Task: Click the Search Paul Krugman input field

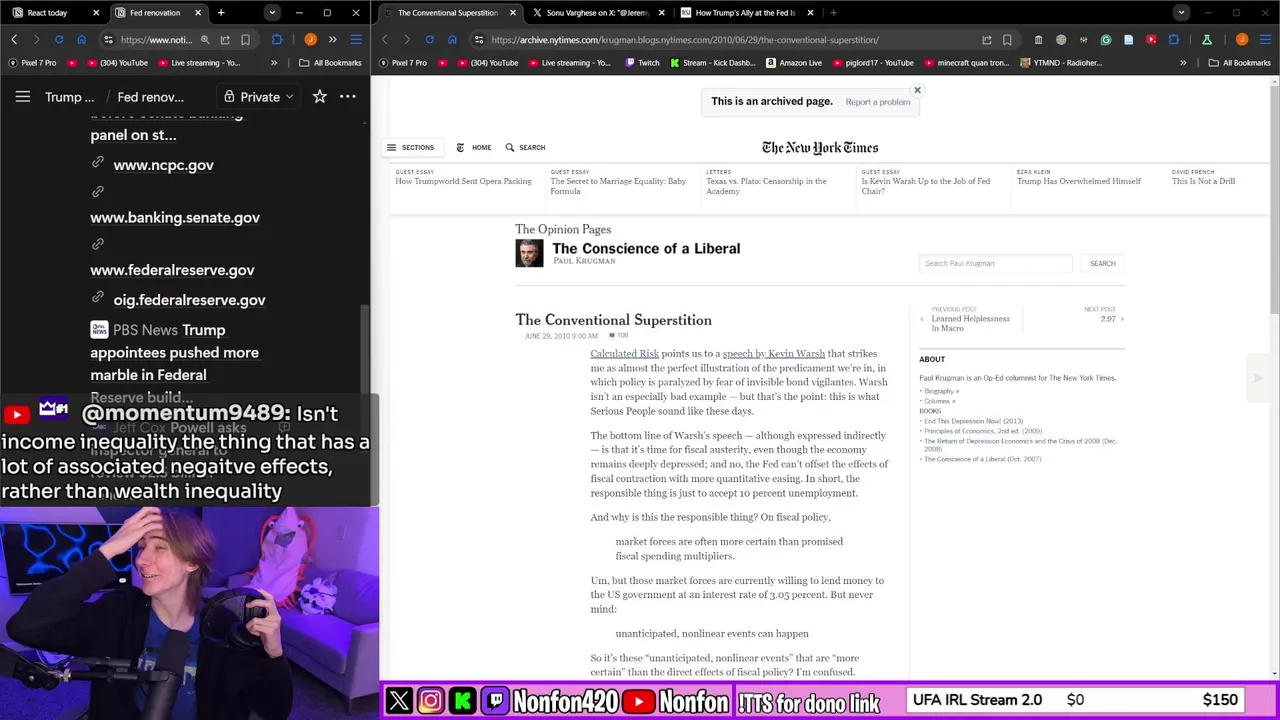Action: (995, 263)
